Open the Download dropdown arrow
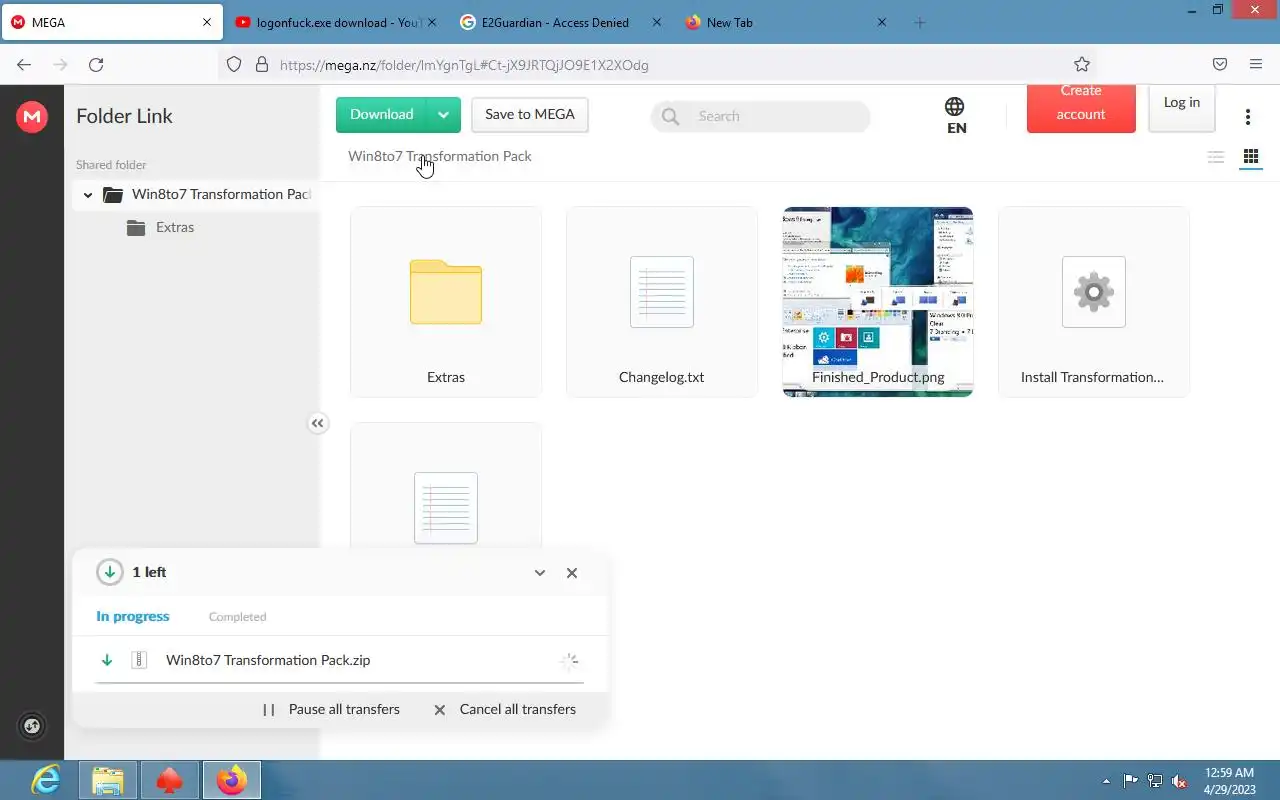Image resolution: width=1280 pixels, height=800 pixels. pyautogui.click(x=443, y=115)
